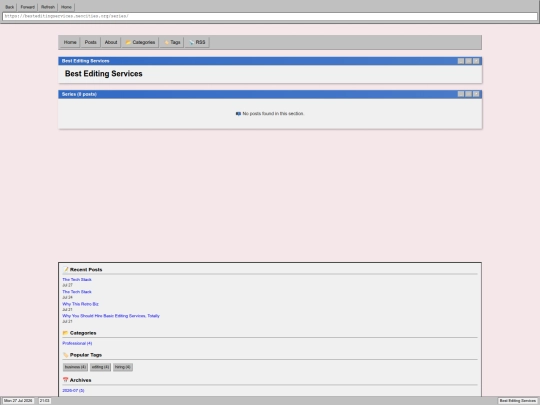The height and width of the screenshot is (405, 540).
Task: Select the editing (4) tag
Action: pyautogui.click(x=100, y=367)
